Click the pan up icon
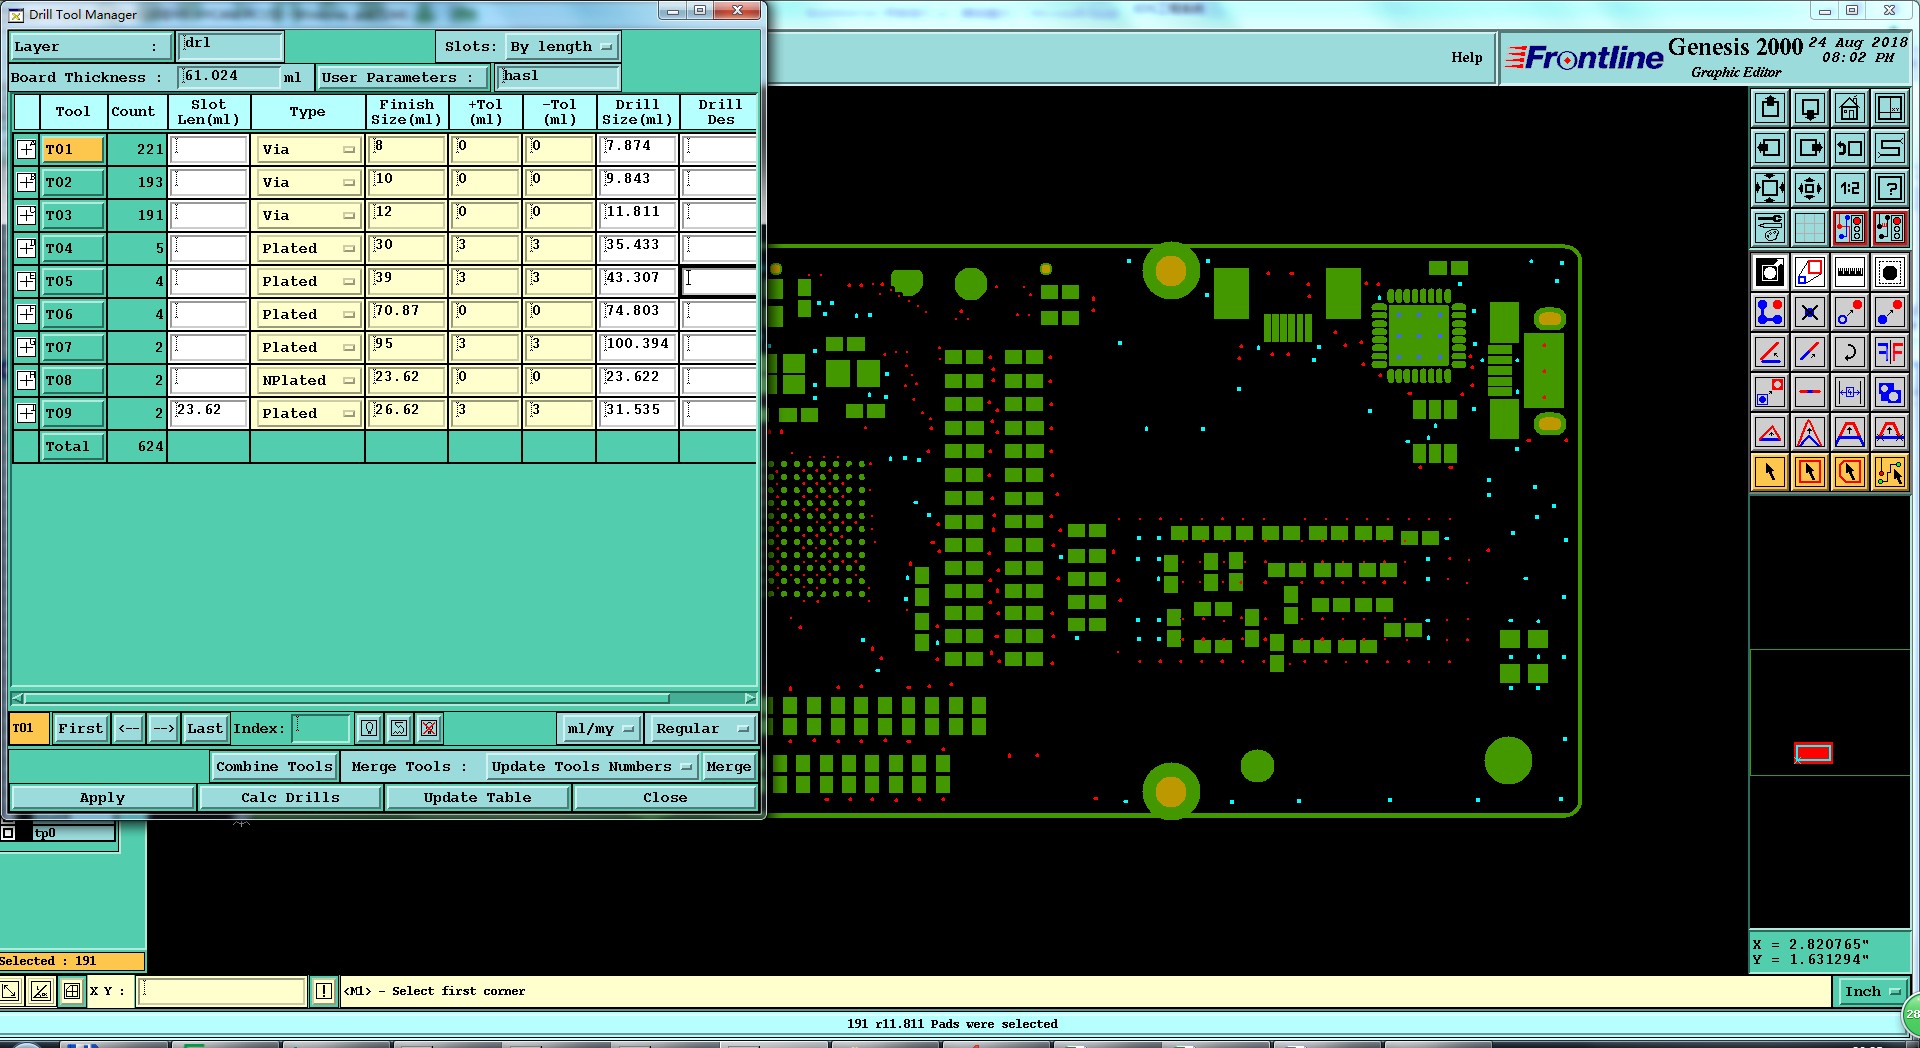1920x1048 pixels. click(1769, 108)
